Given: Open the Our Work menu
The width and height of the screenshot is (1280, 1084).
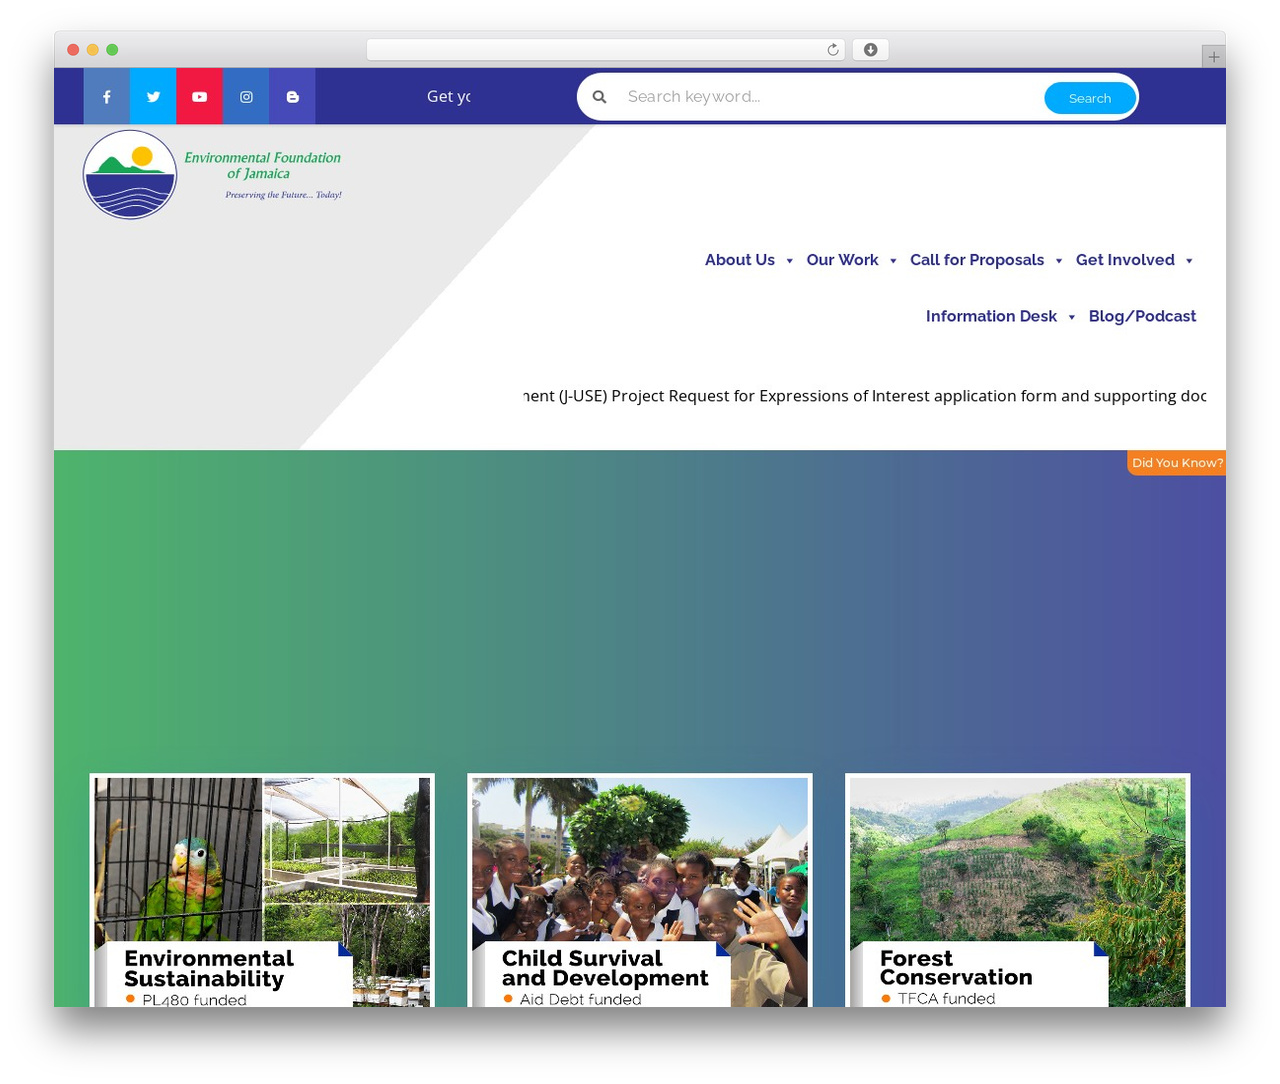Looking at the screenshot, I should 842,260.
